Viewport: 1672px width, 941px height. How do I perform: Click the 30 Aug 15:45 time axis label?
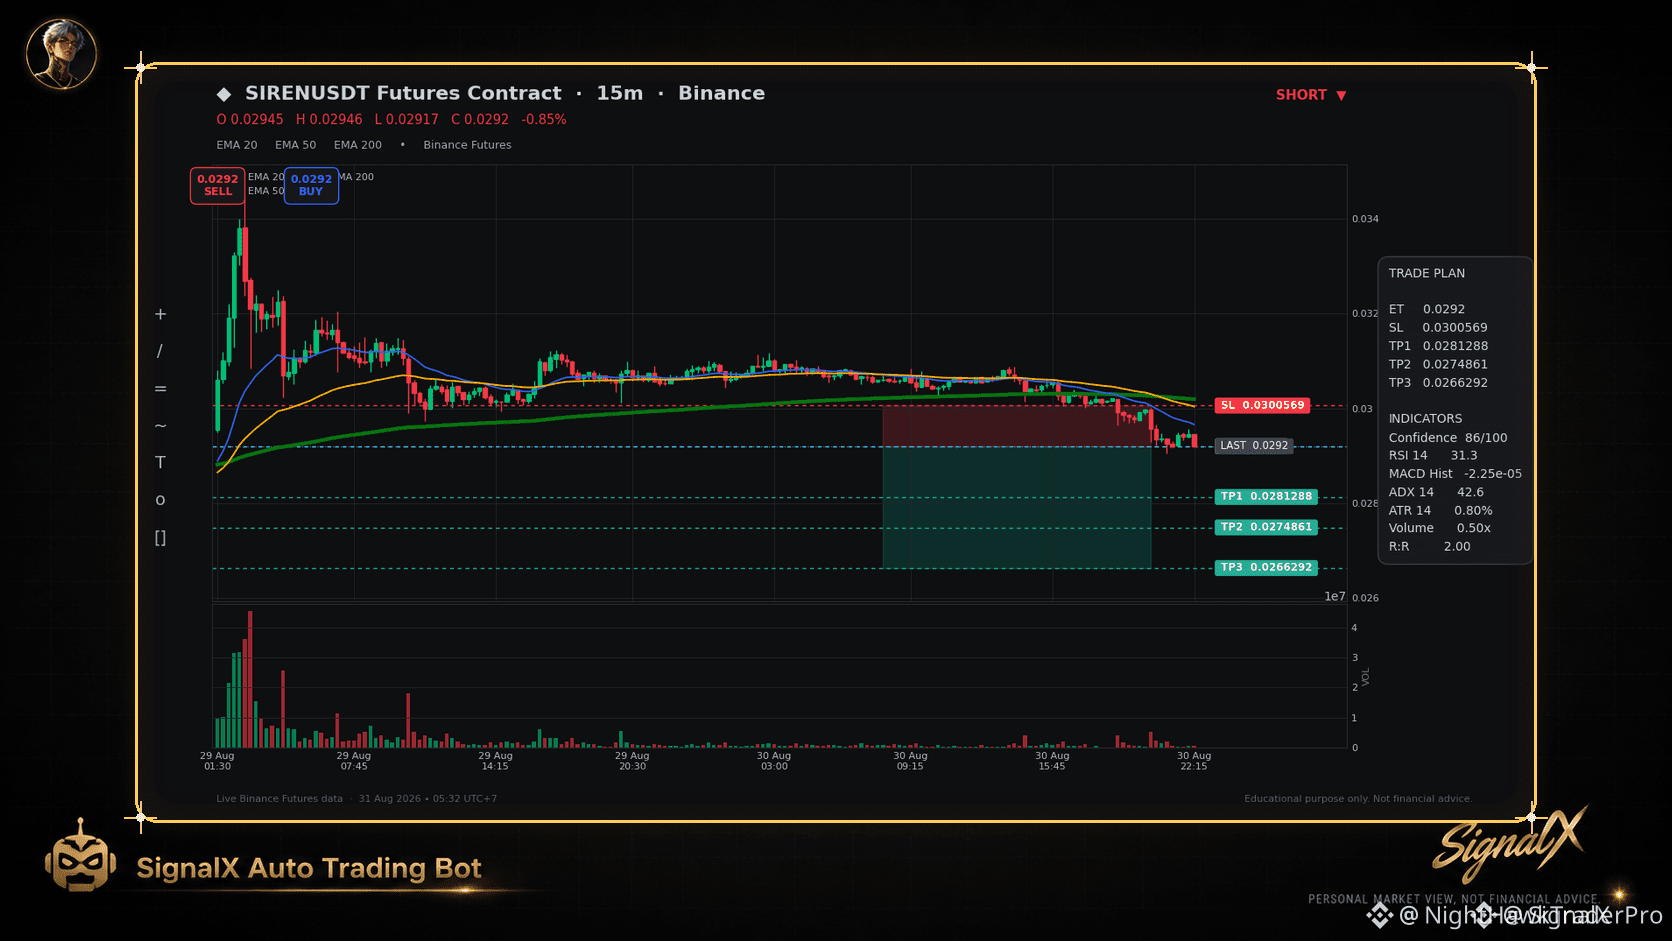(1052, 761)
